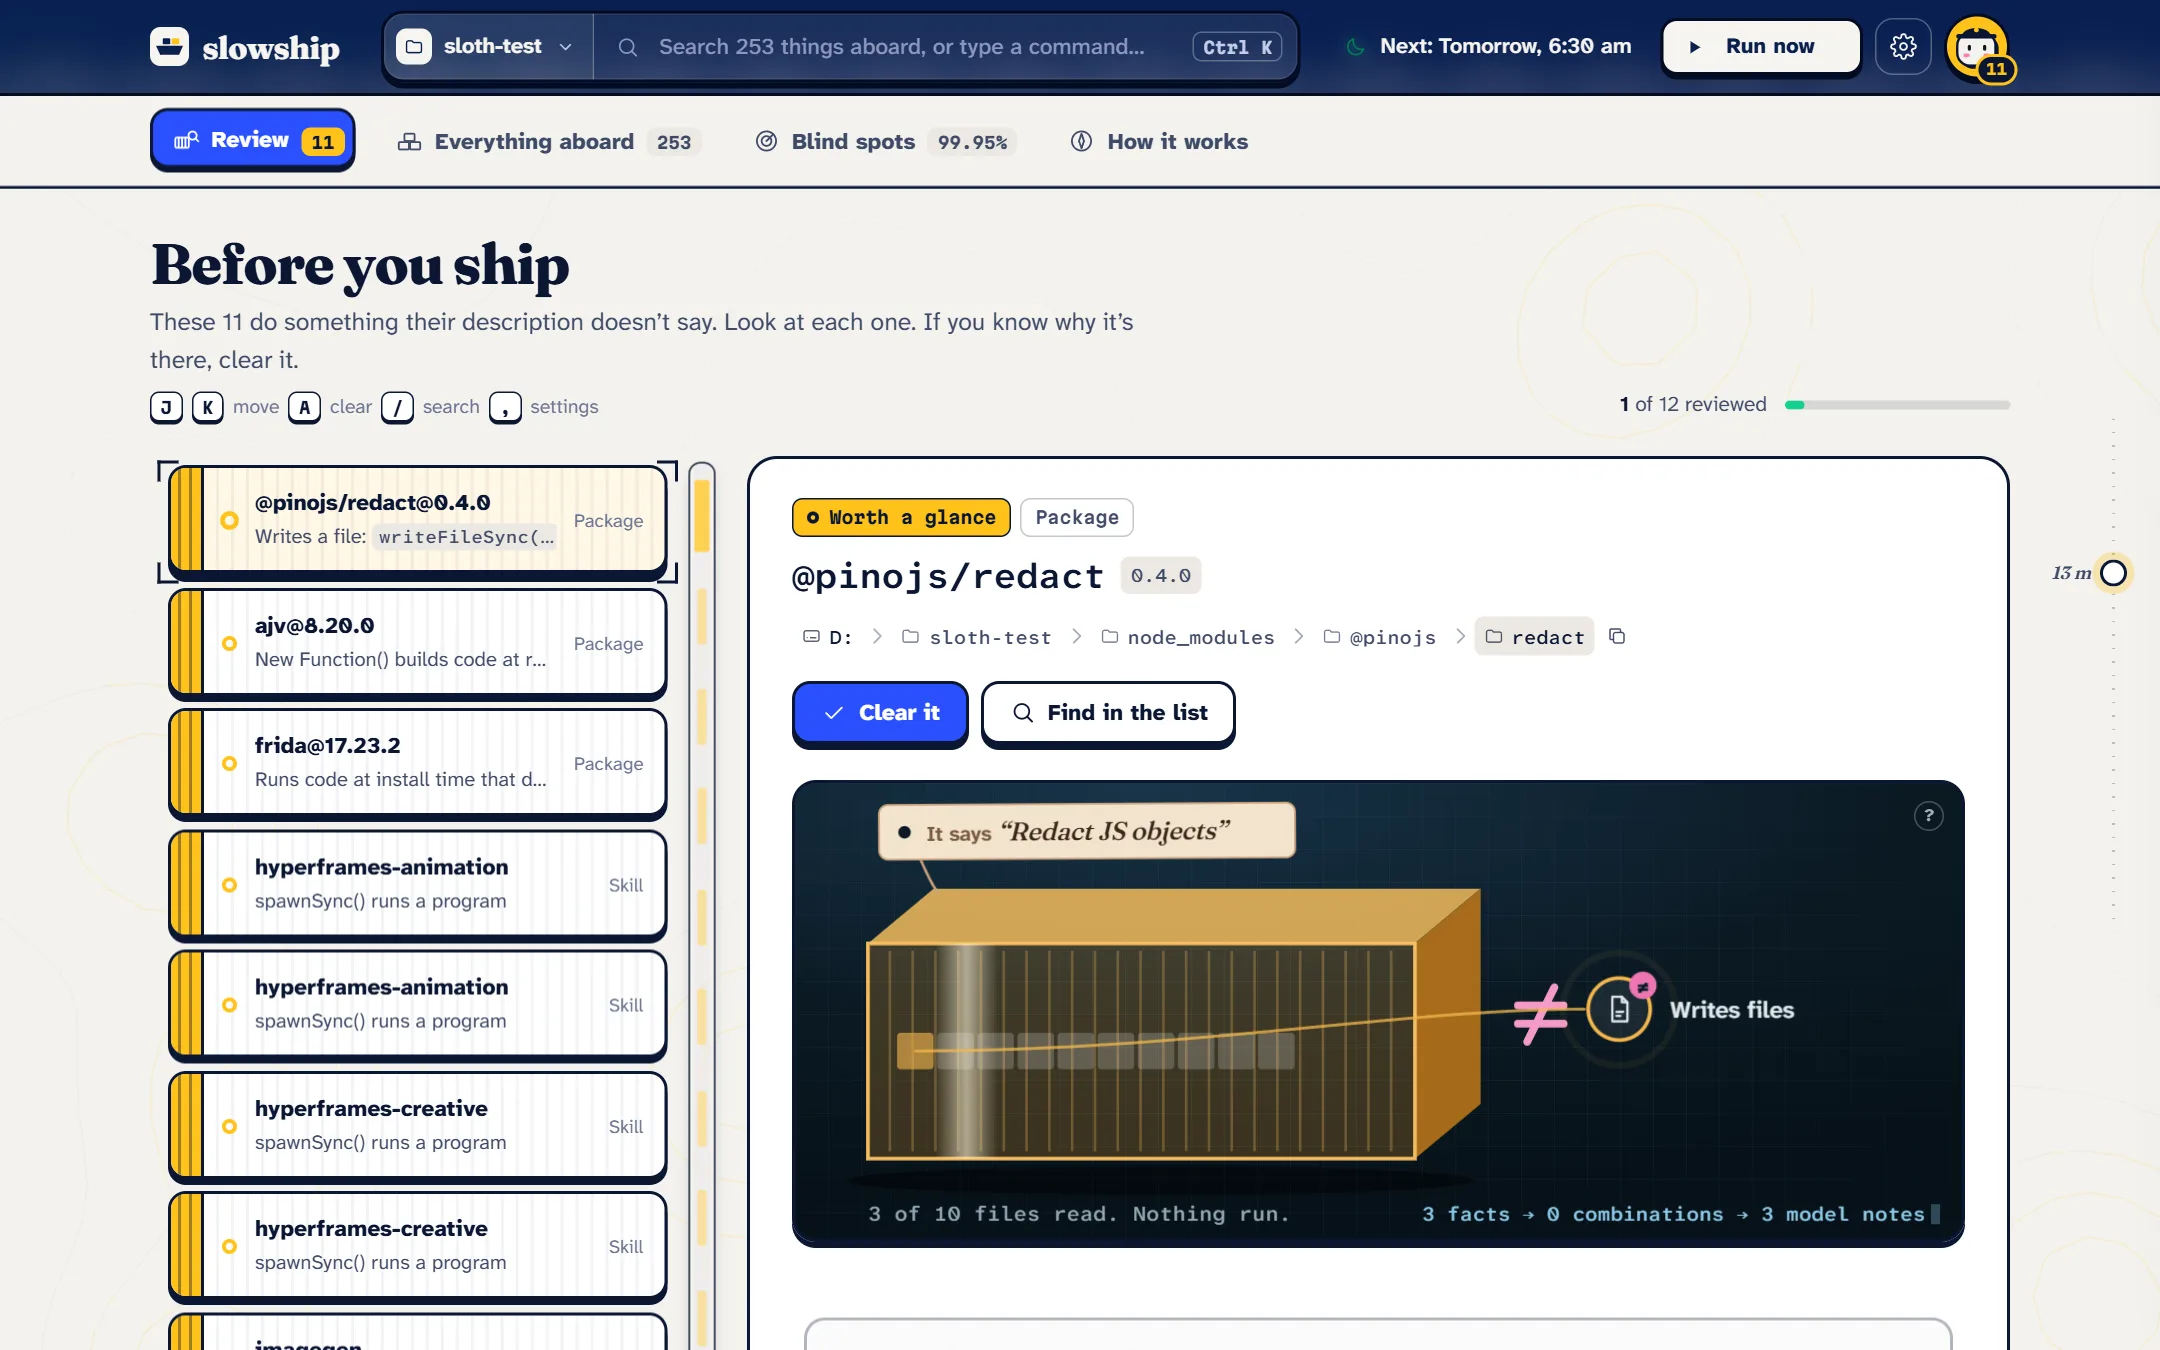2160x1350 pixels.
Task: Open the help question-mark in the diagram
Action: (x=1928, y=816)
